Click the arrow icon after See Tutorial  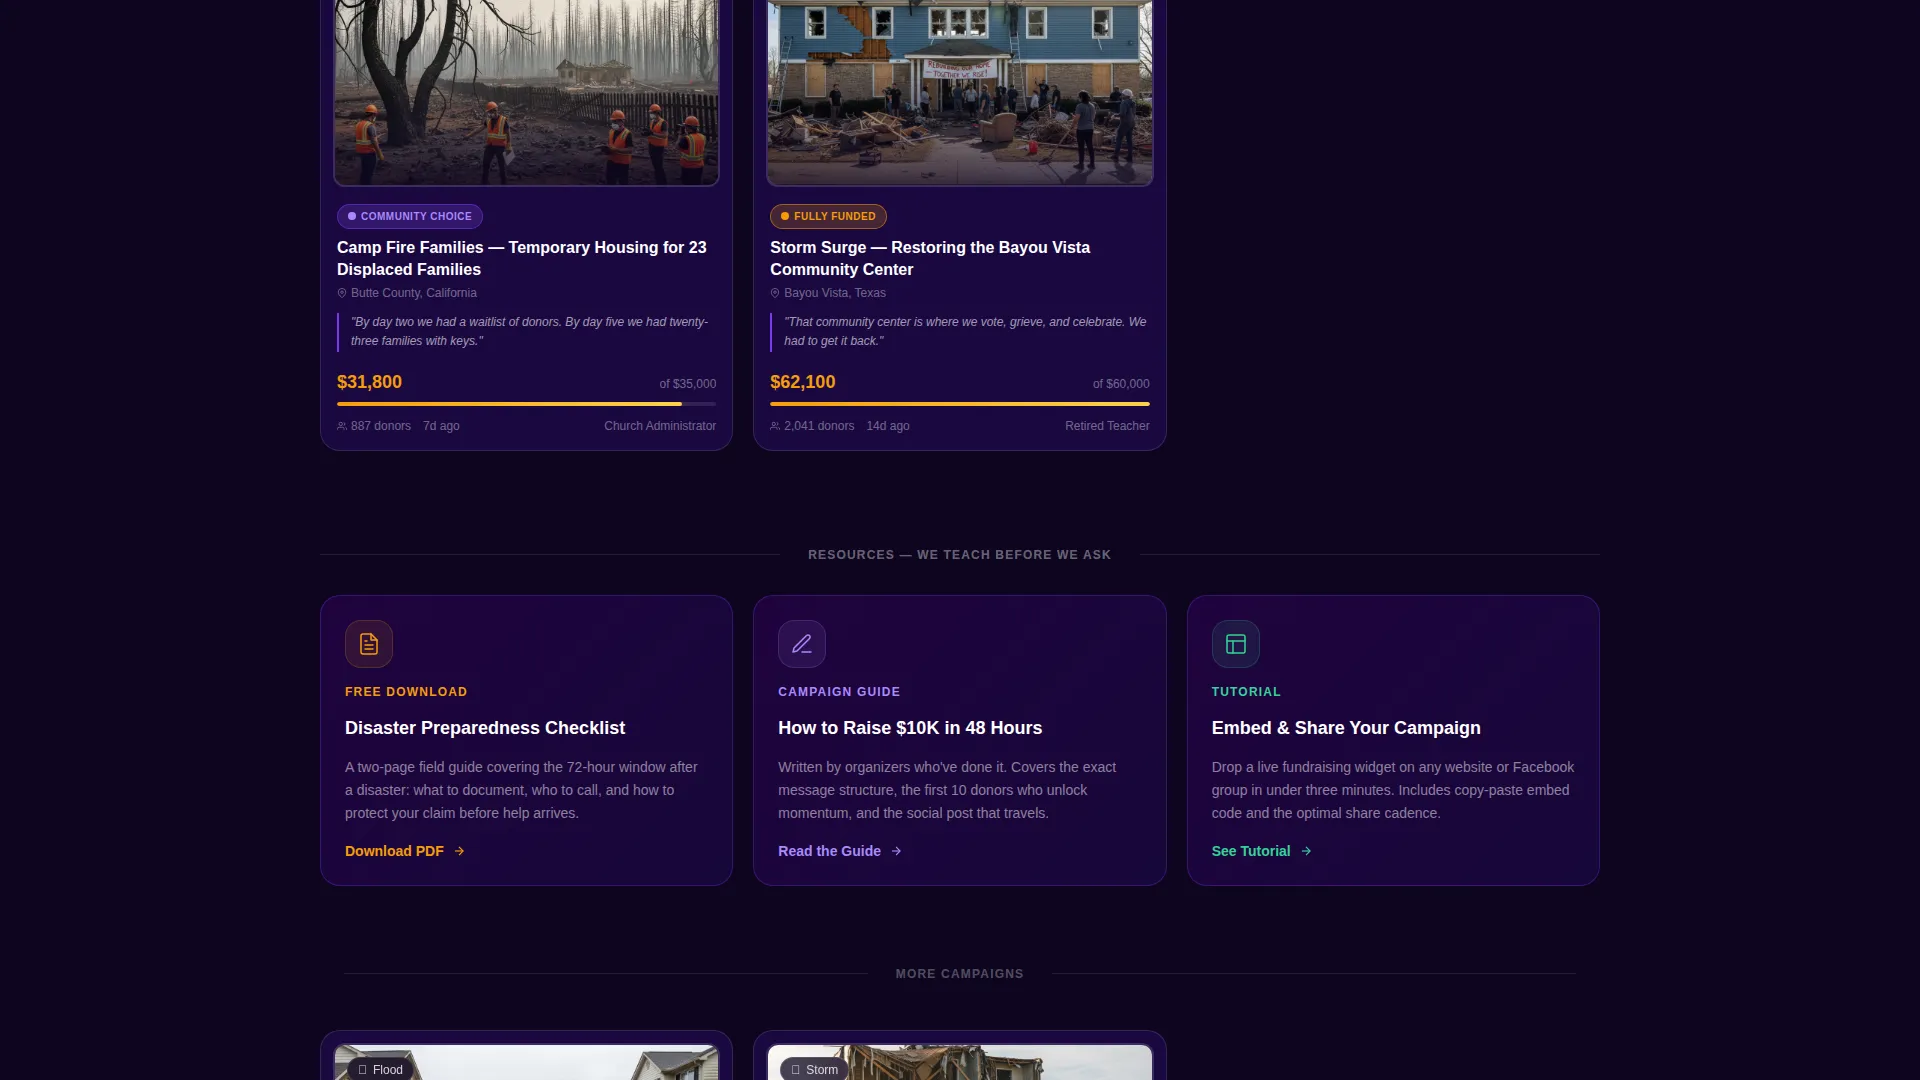(x=1306, y=851)
